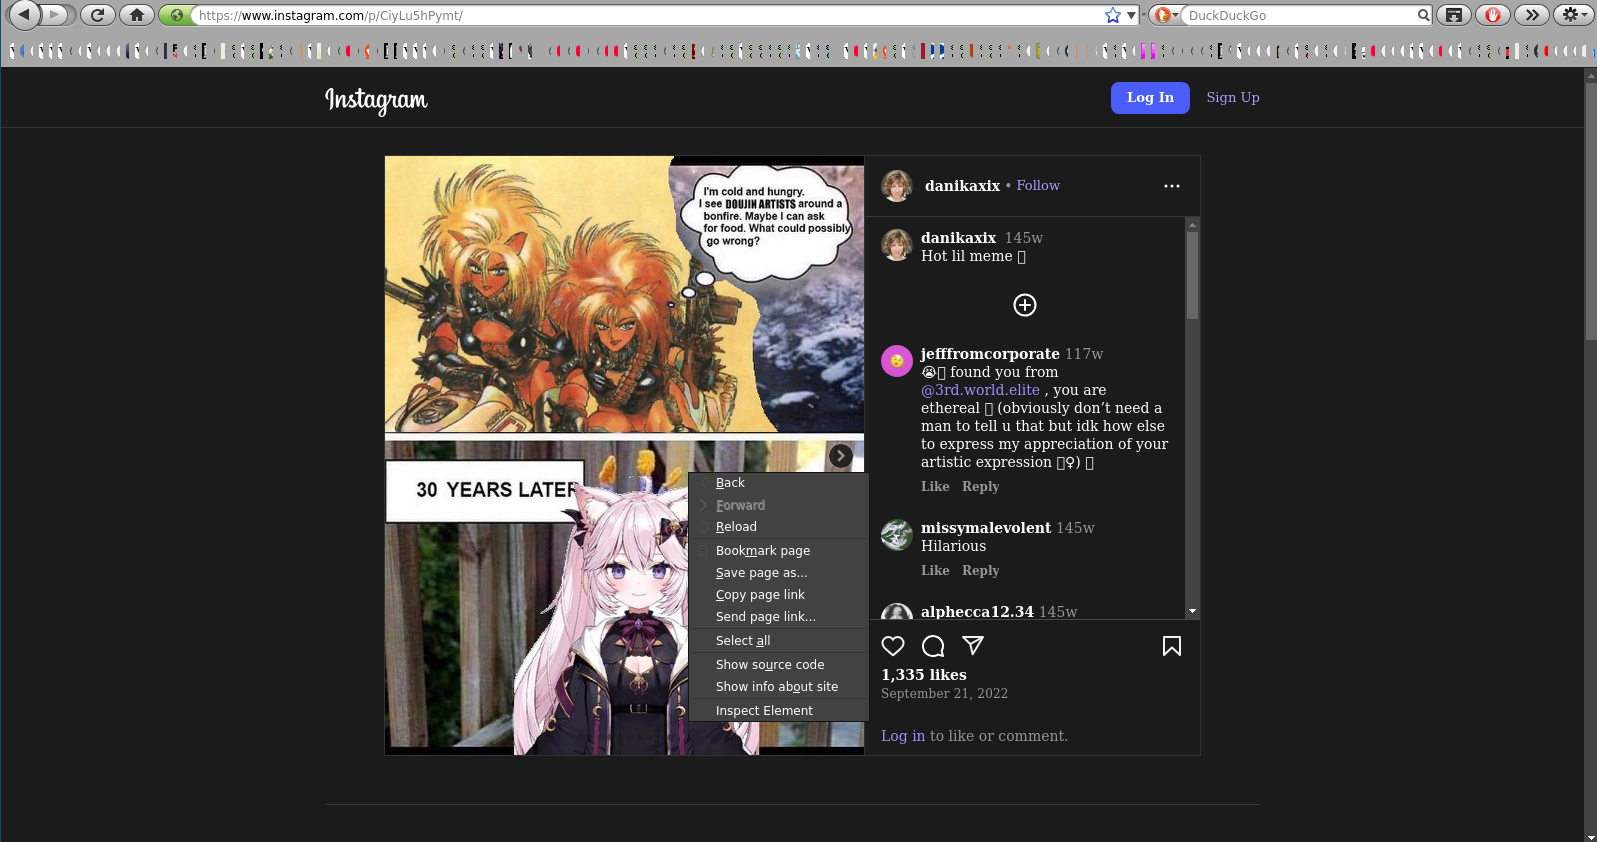
Task: Click the address bar URL field
Action: point(648,15)
